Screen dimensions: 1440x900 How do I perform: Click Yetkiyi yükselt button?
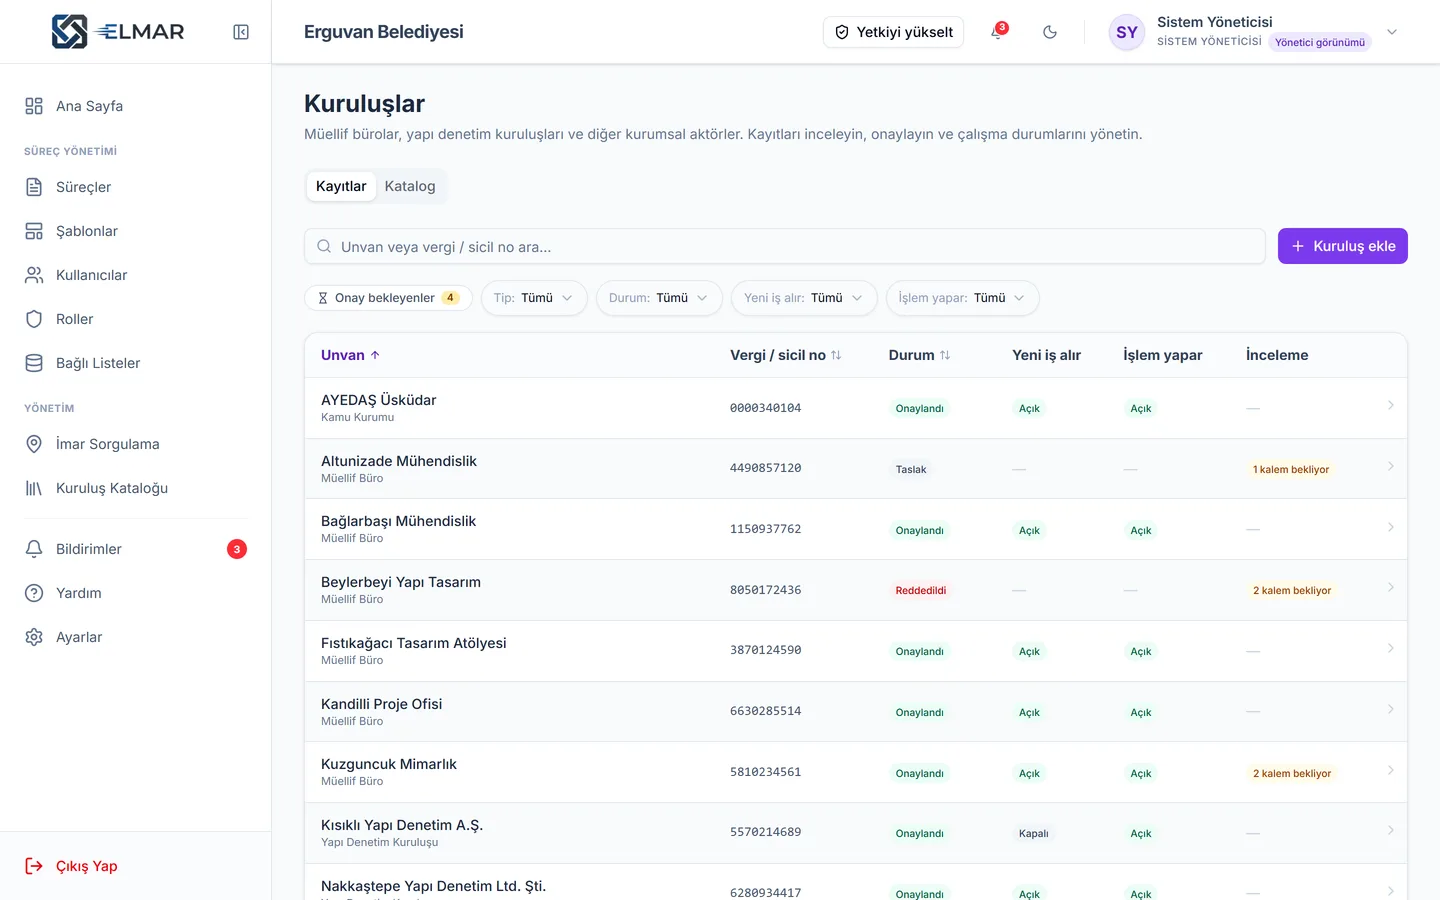pyautogui.click(x=893, y=32)
